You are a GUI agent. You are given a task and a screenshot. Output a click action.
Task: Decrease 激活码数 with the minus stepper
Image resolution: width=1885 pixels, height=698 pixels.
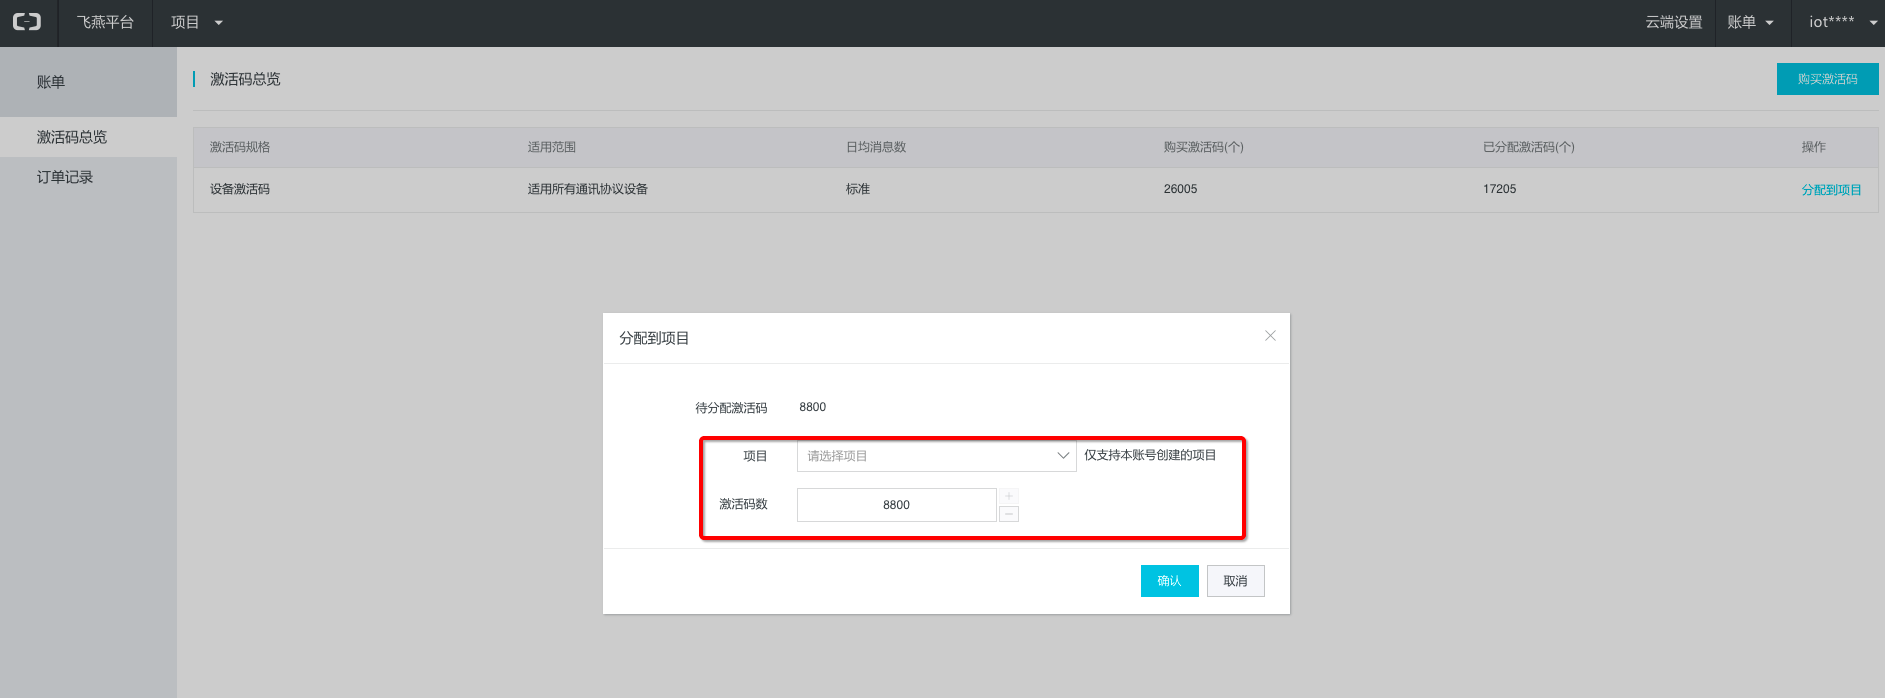1009,514
